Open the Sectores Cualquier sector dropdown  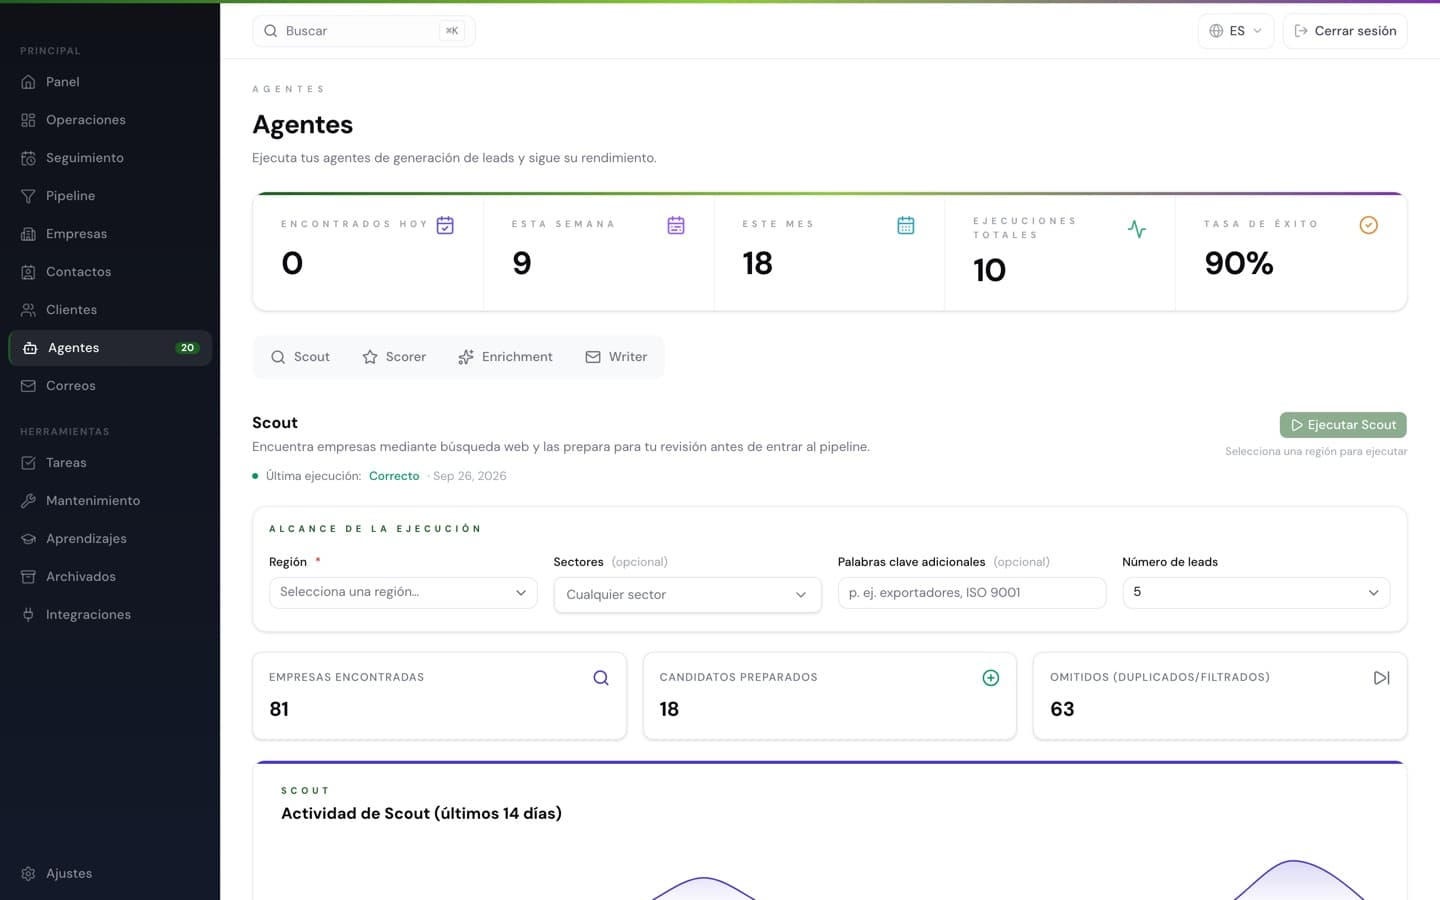pyautogui.click(x=687, y=595)
